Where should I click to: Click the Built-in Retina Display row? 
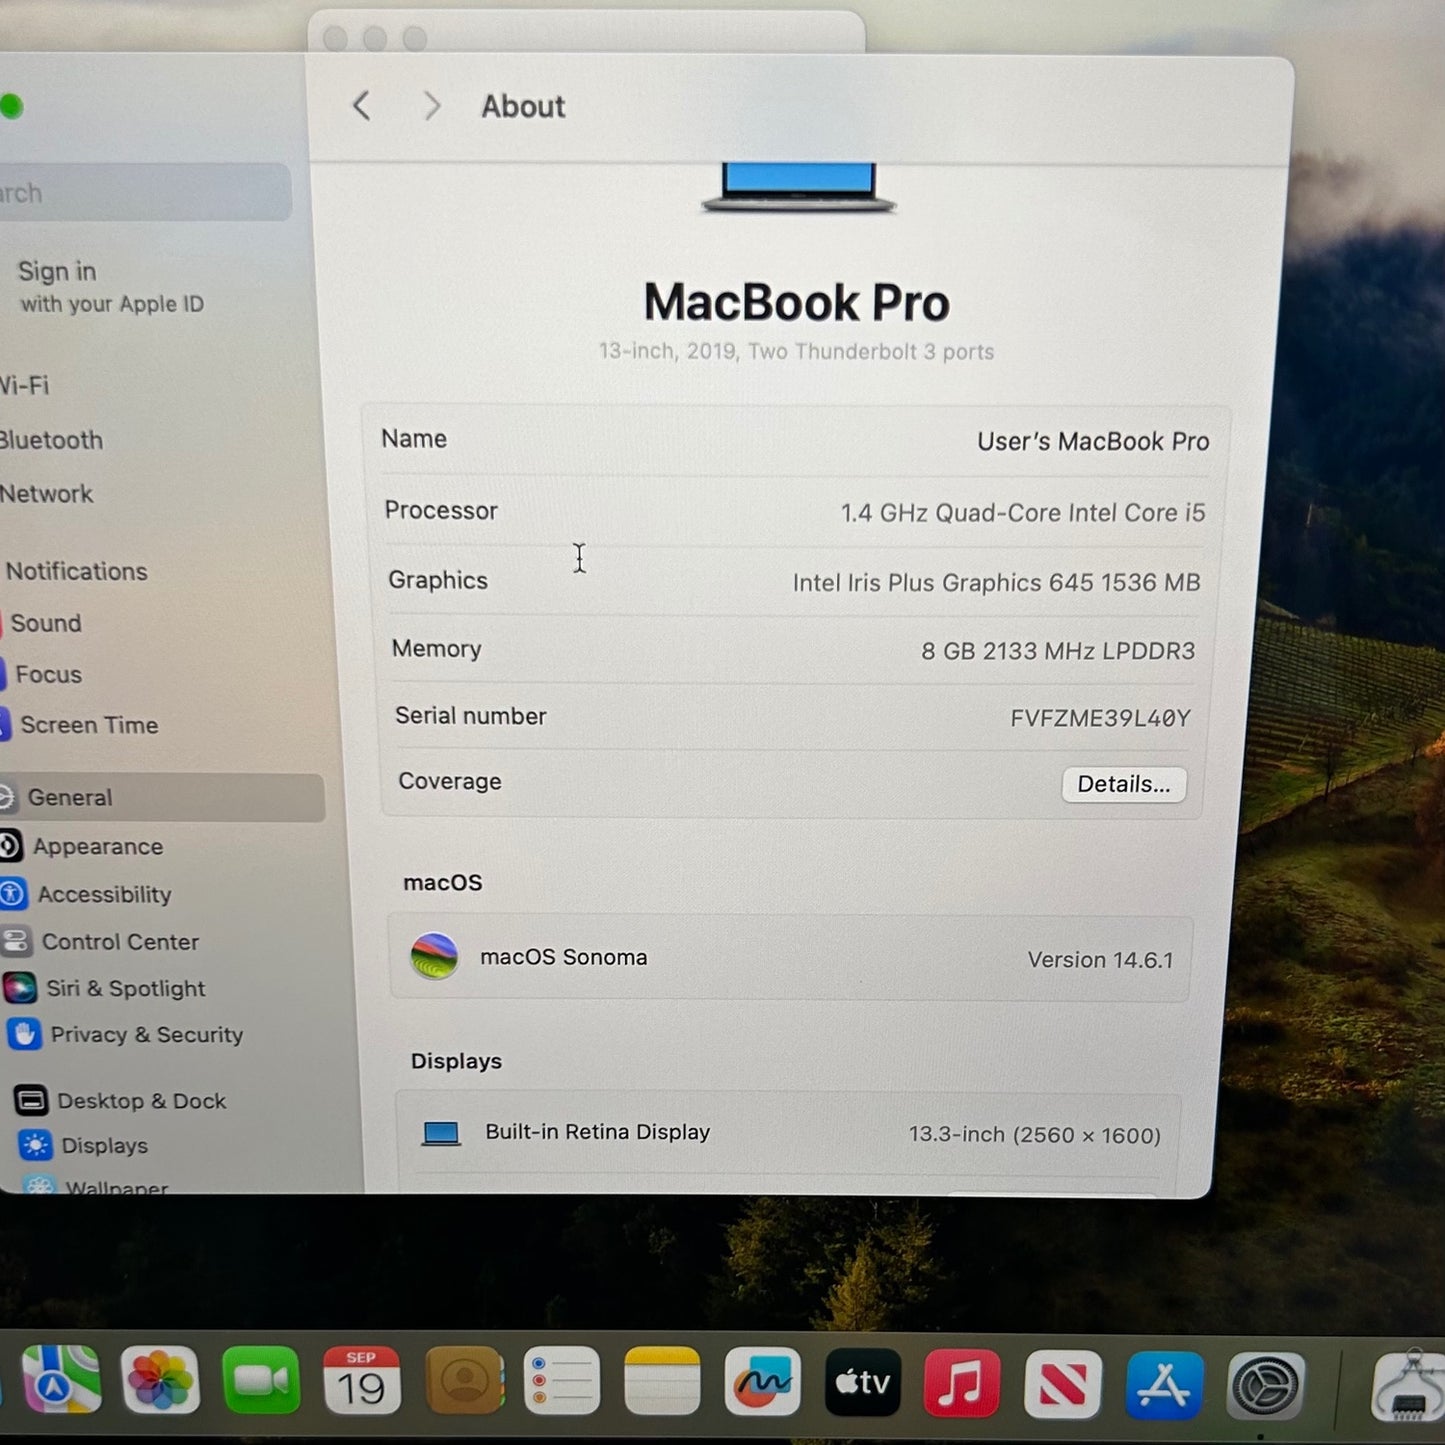(790, 1133)
